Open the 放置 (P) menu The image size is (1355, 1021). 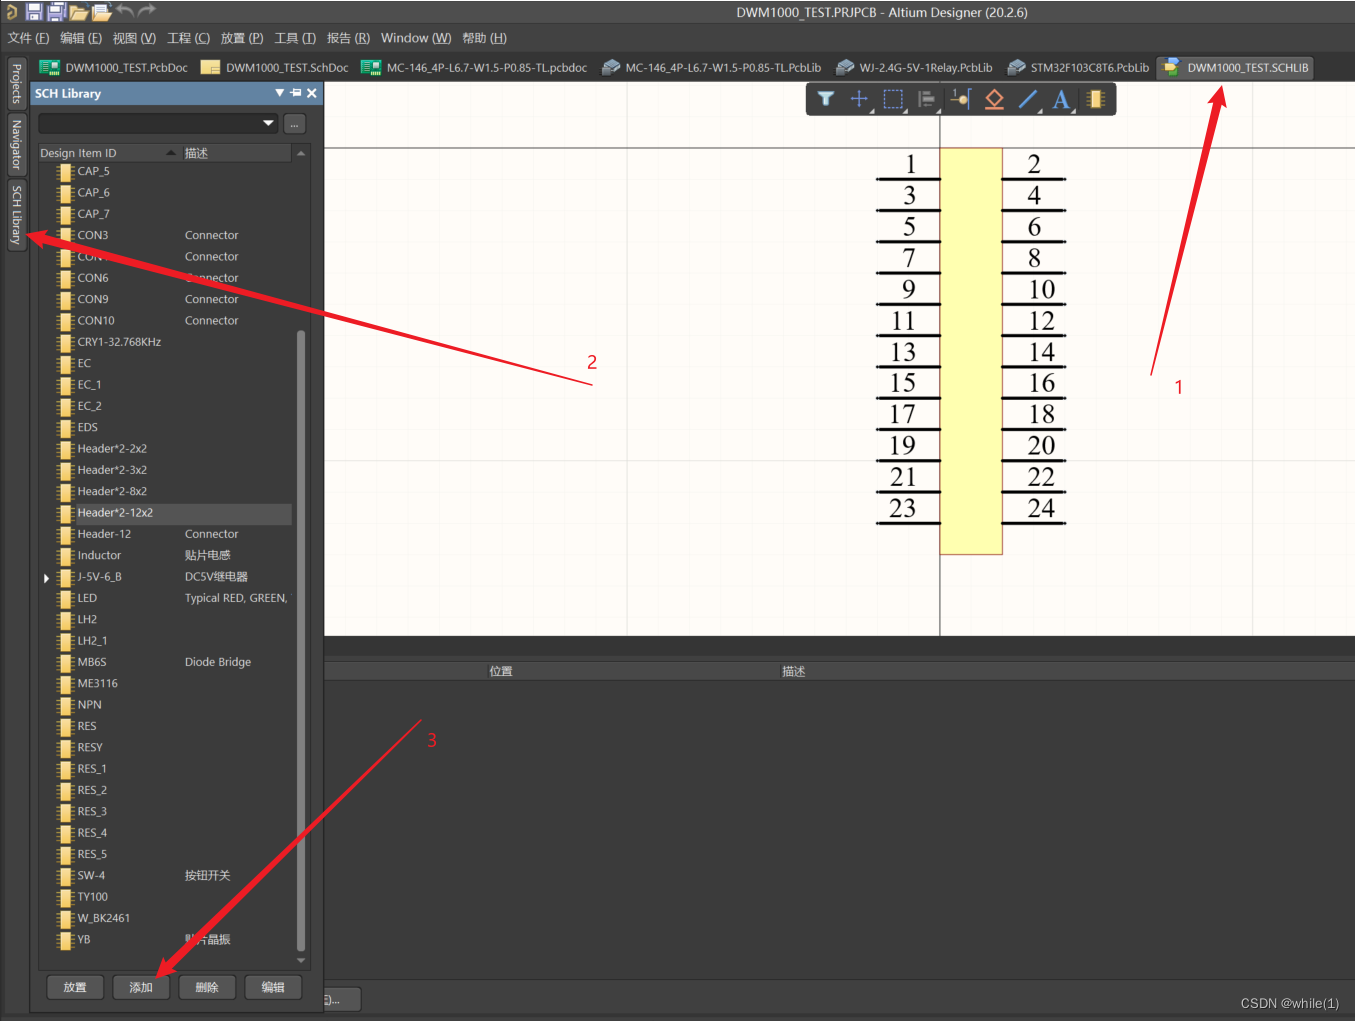click(241, 38)
